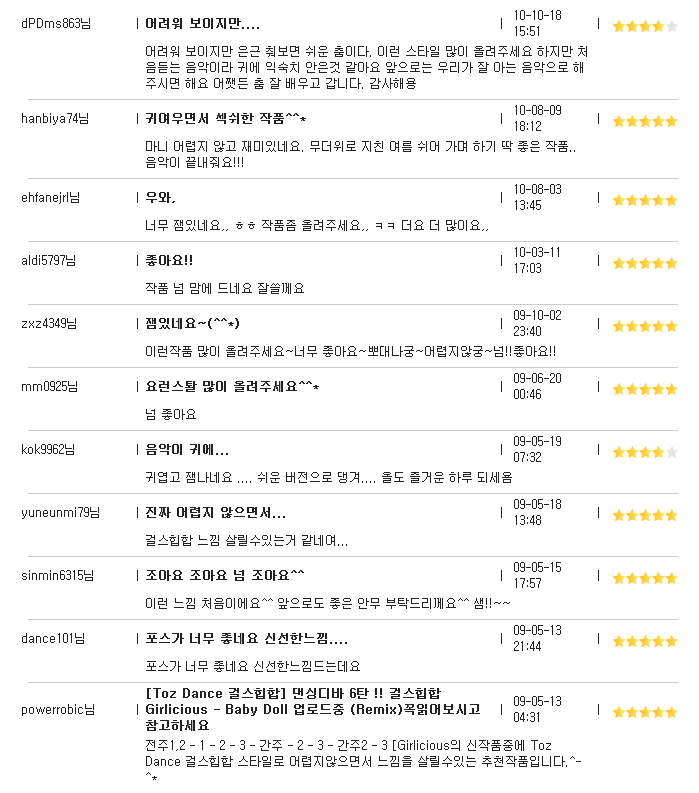The width and height of the screenshot is (699, 793).
Task: Open the review titled '어려워 보이지만....'
Action: tap(202, 24)
